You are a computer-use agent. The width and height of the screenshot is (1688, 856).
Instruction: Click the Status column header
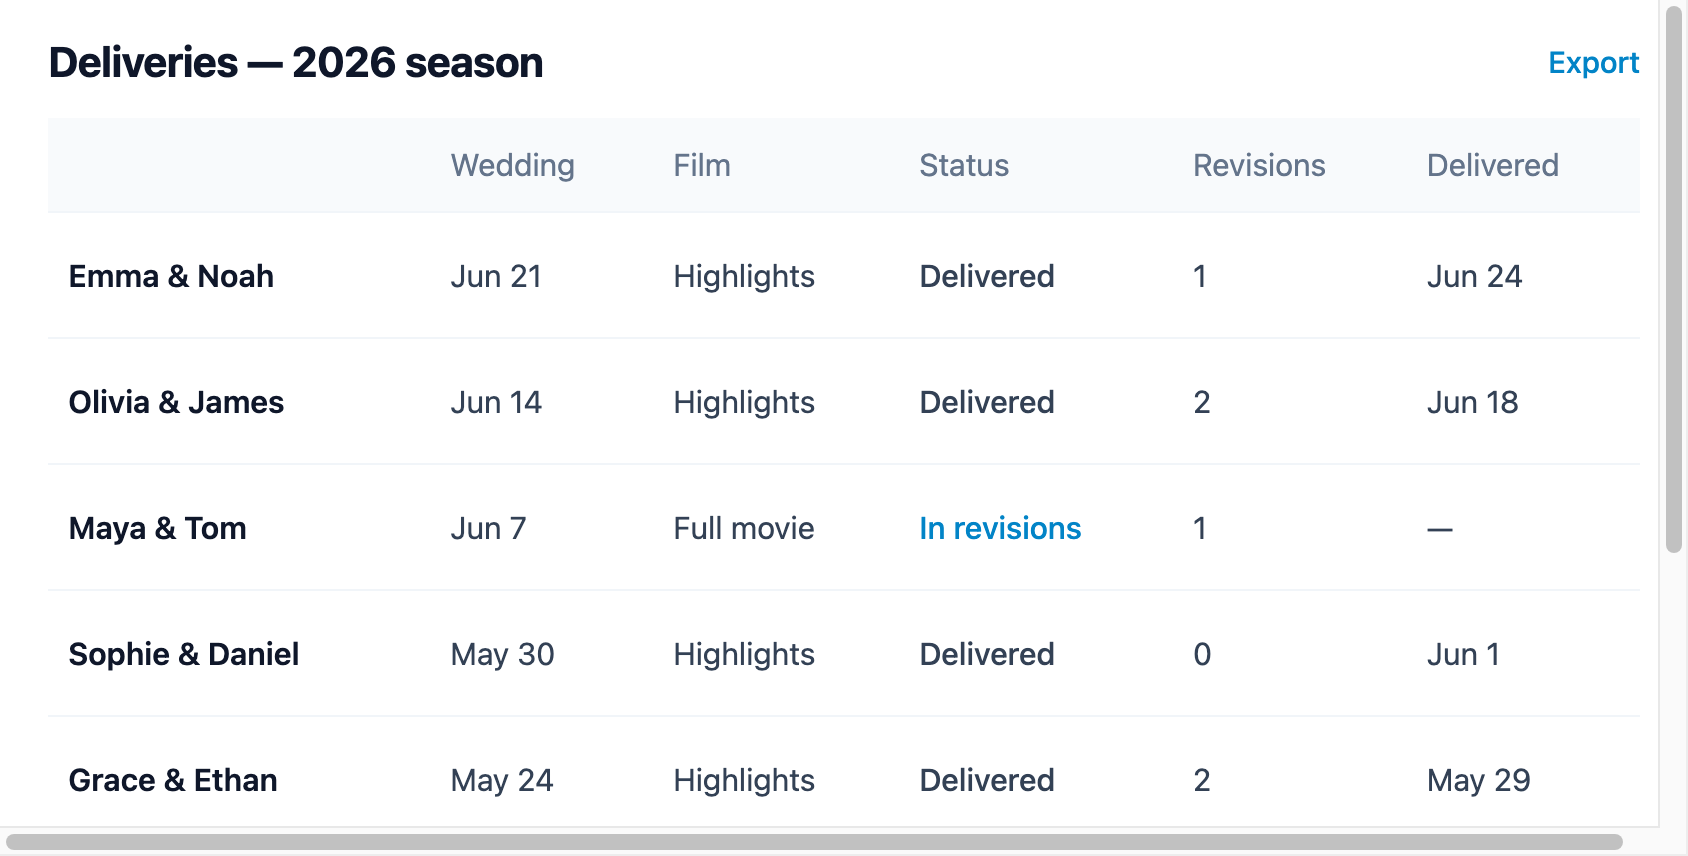click(964, 165)
